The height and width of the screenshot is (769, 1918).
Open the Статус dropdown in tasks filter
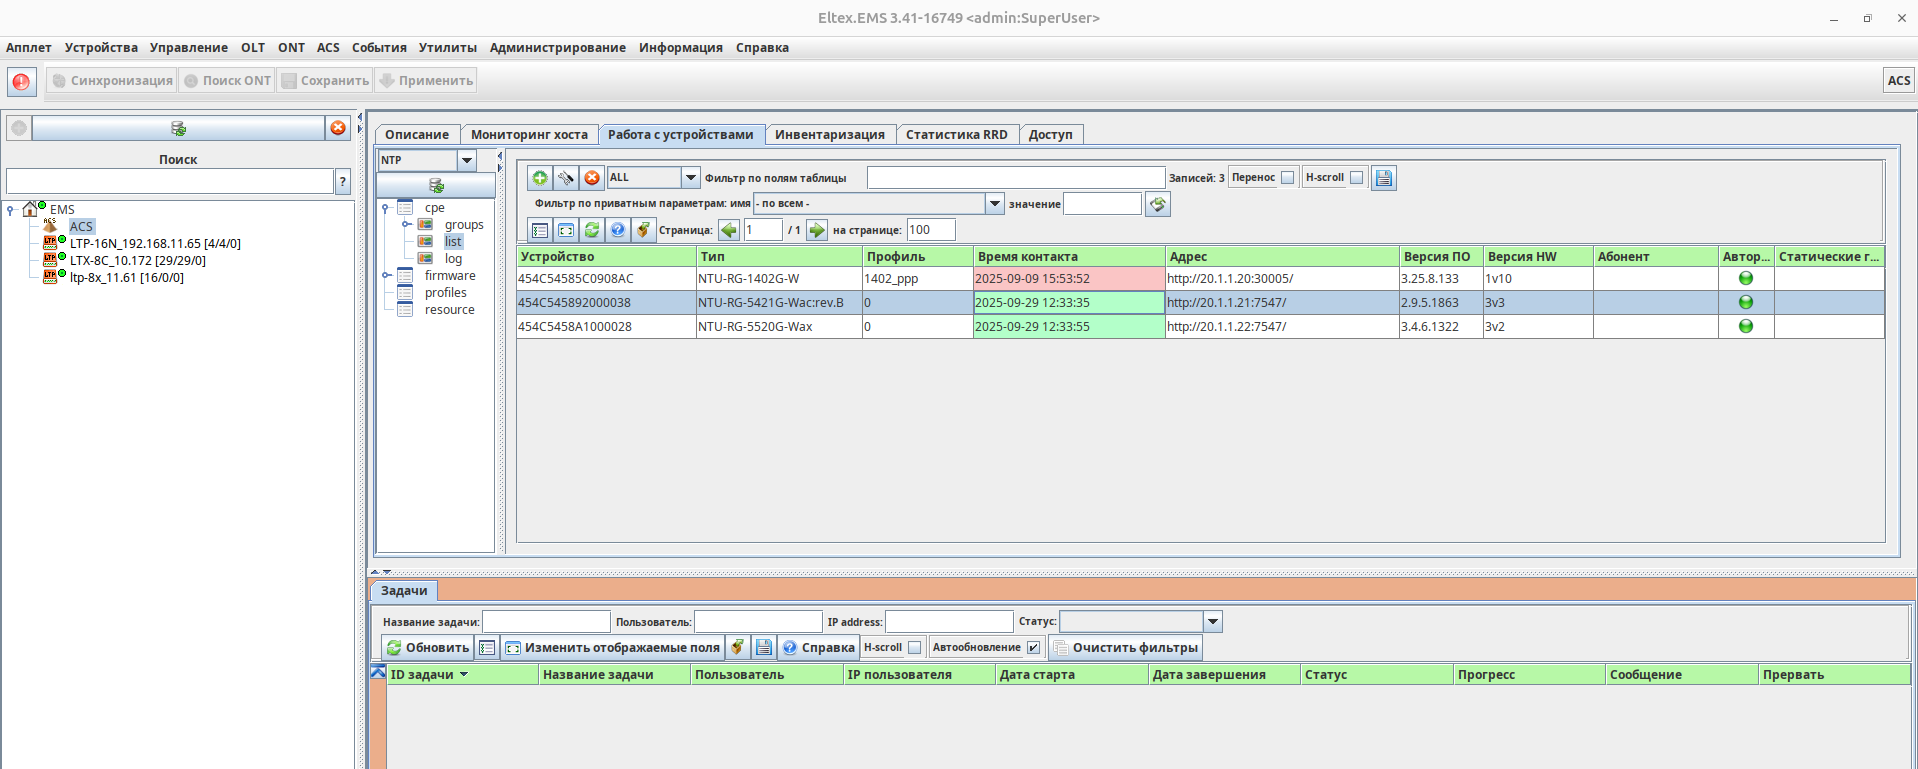click(1213, 622)
